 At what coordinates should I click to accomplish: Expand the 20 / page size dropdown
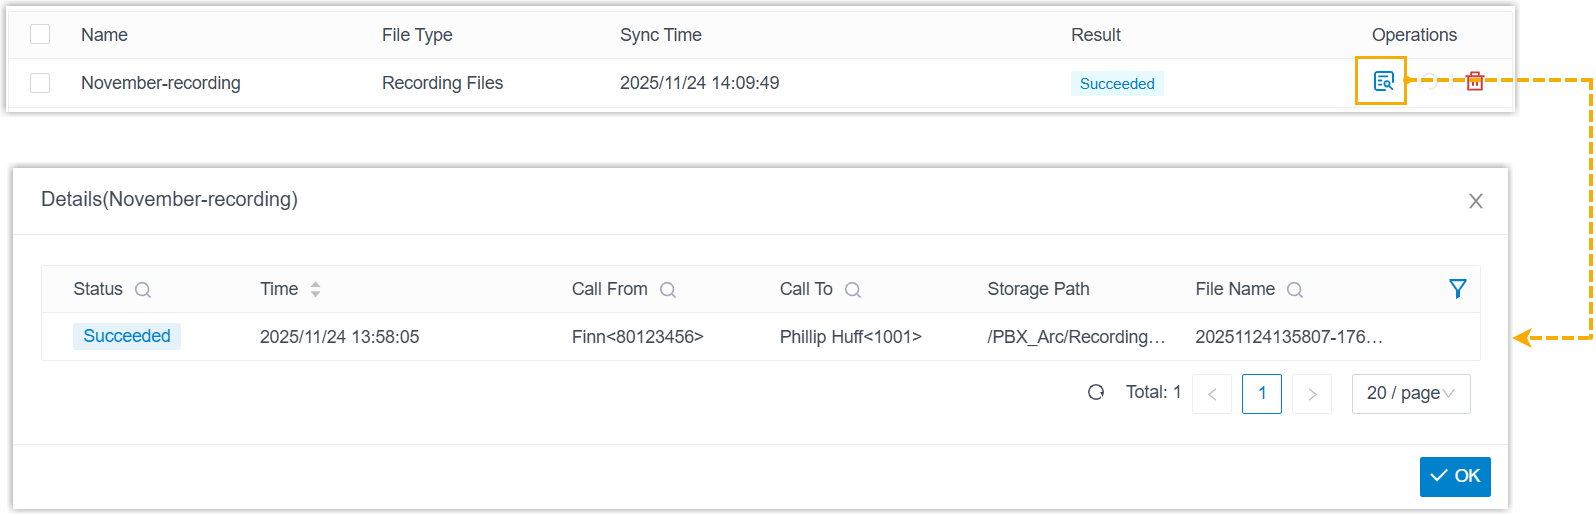(x=1410, y=394)
